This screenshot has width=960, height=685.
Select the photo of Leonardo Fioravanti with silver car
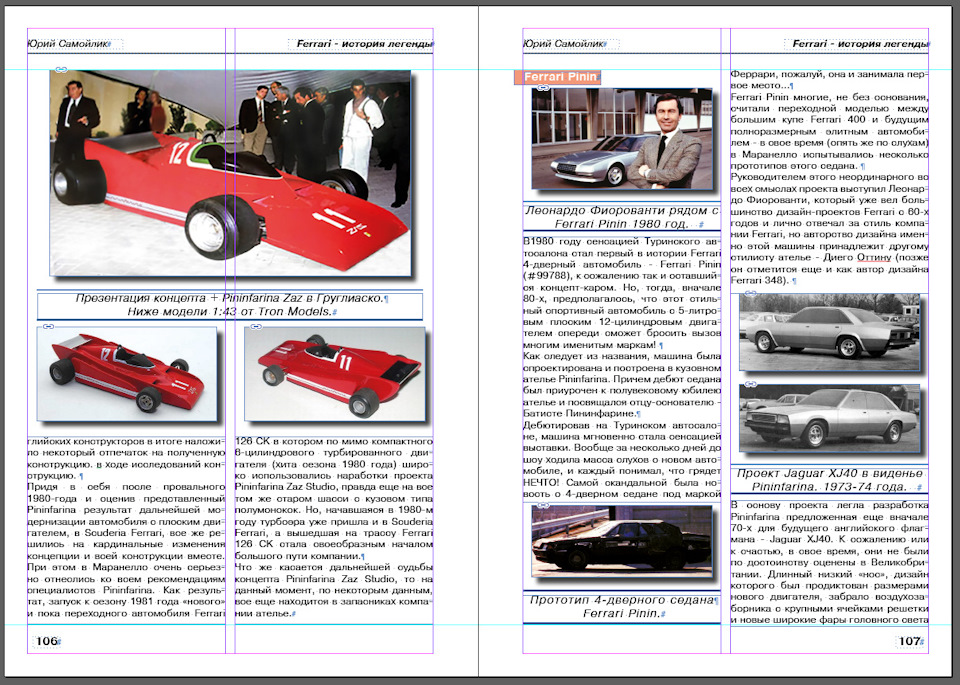tap(622, 138)
